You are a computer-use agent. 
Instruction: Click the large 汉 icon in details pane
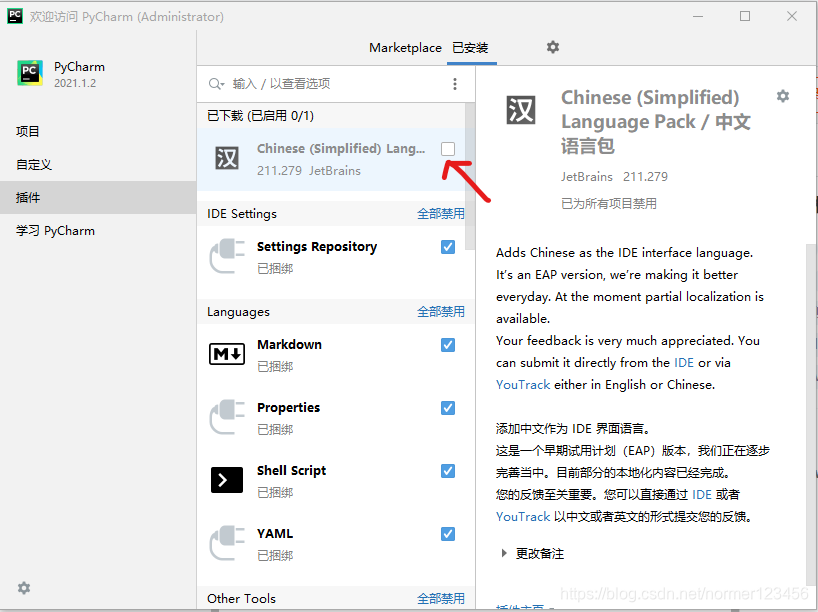pyautogui.click(x=521, y=110)
